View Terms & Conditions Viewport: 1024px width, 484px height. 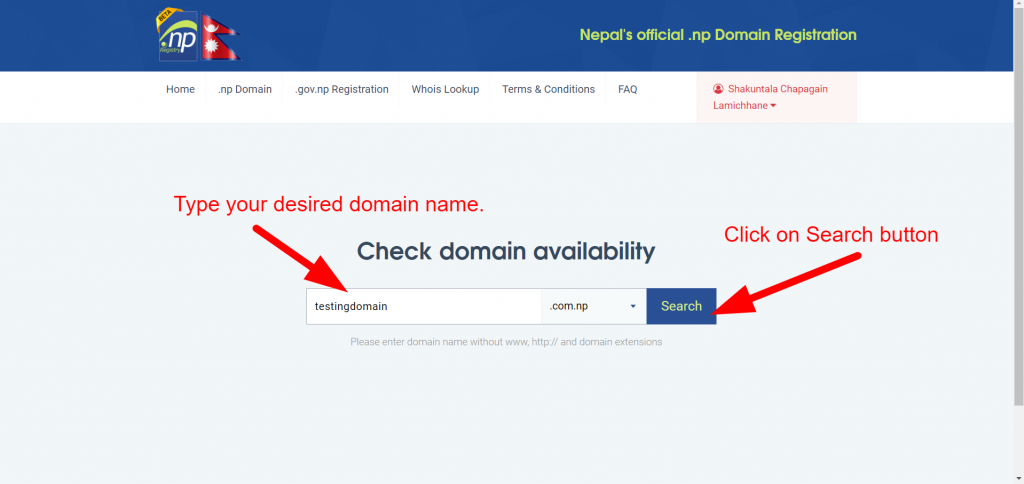(x=549, y=89)
